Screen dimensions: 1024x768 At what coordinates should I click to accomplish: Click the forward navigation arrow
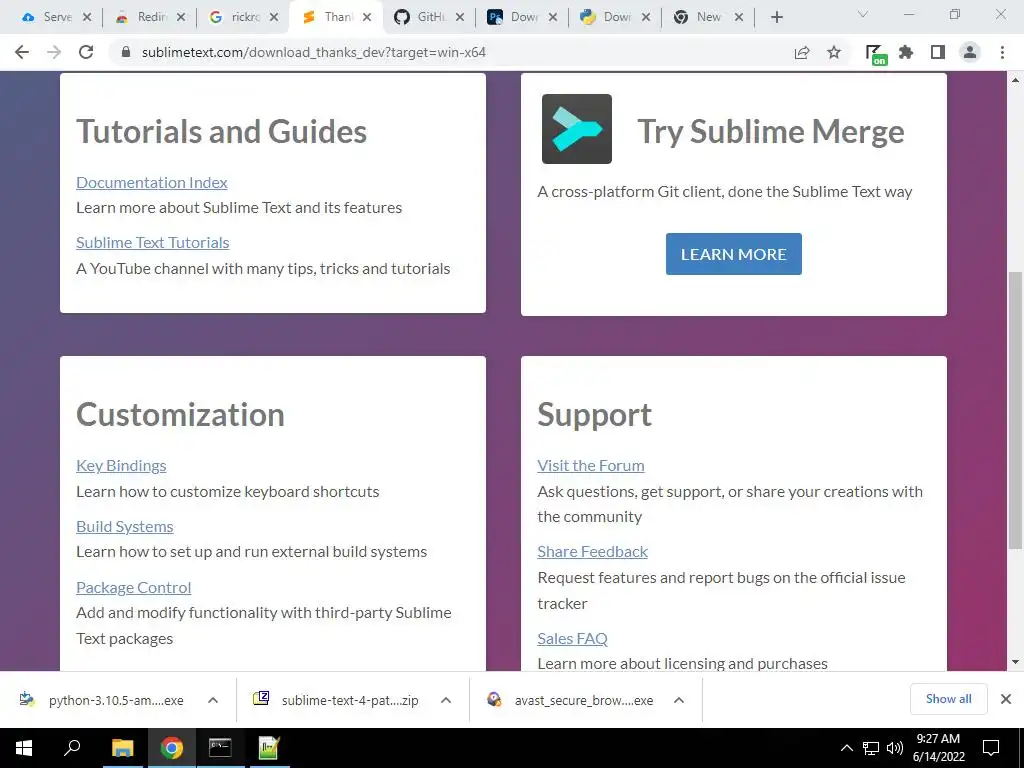click(54, 52)
